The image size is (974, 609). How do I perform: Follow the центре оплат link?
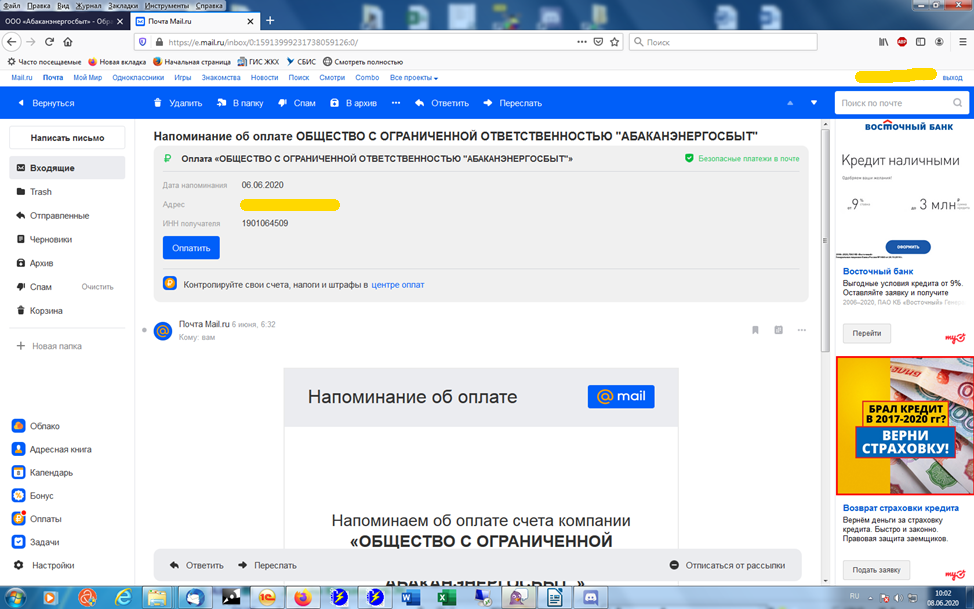coord(398,285)
